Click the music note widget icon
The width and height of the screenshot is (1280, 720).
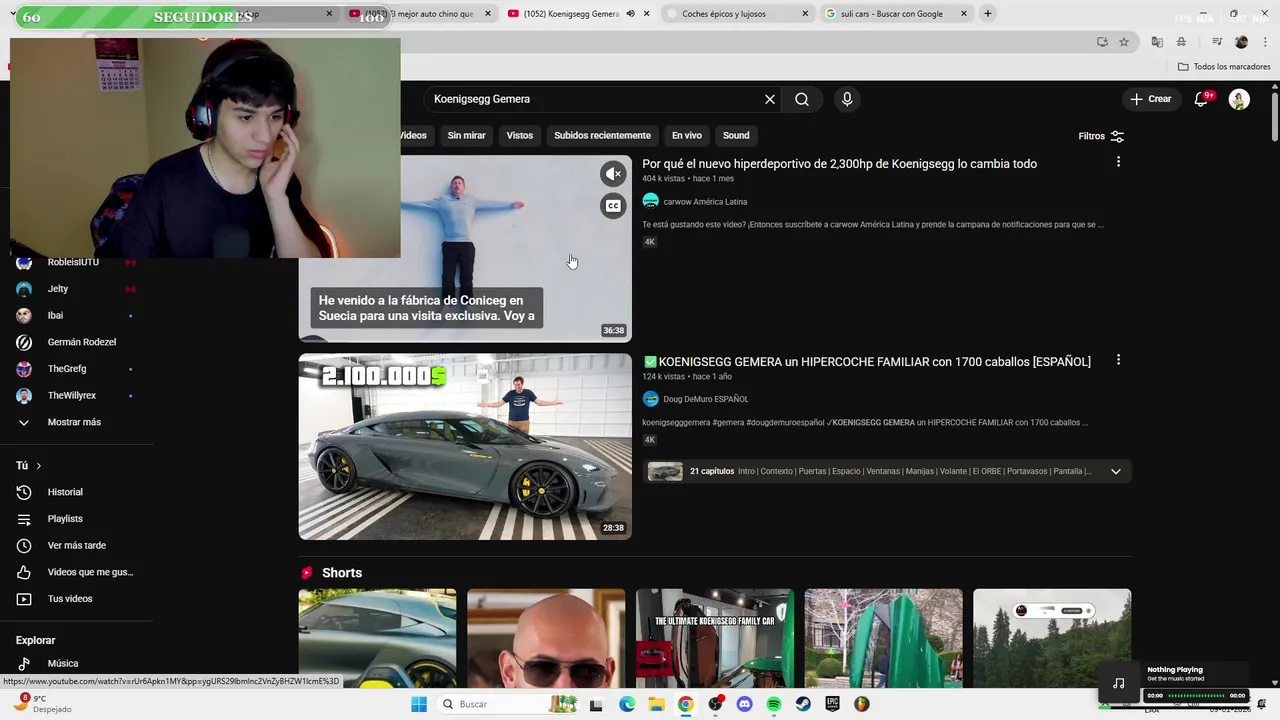point(1119,683)
